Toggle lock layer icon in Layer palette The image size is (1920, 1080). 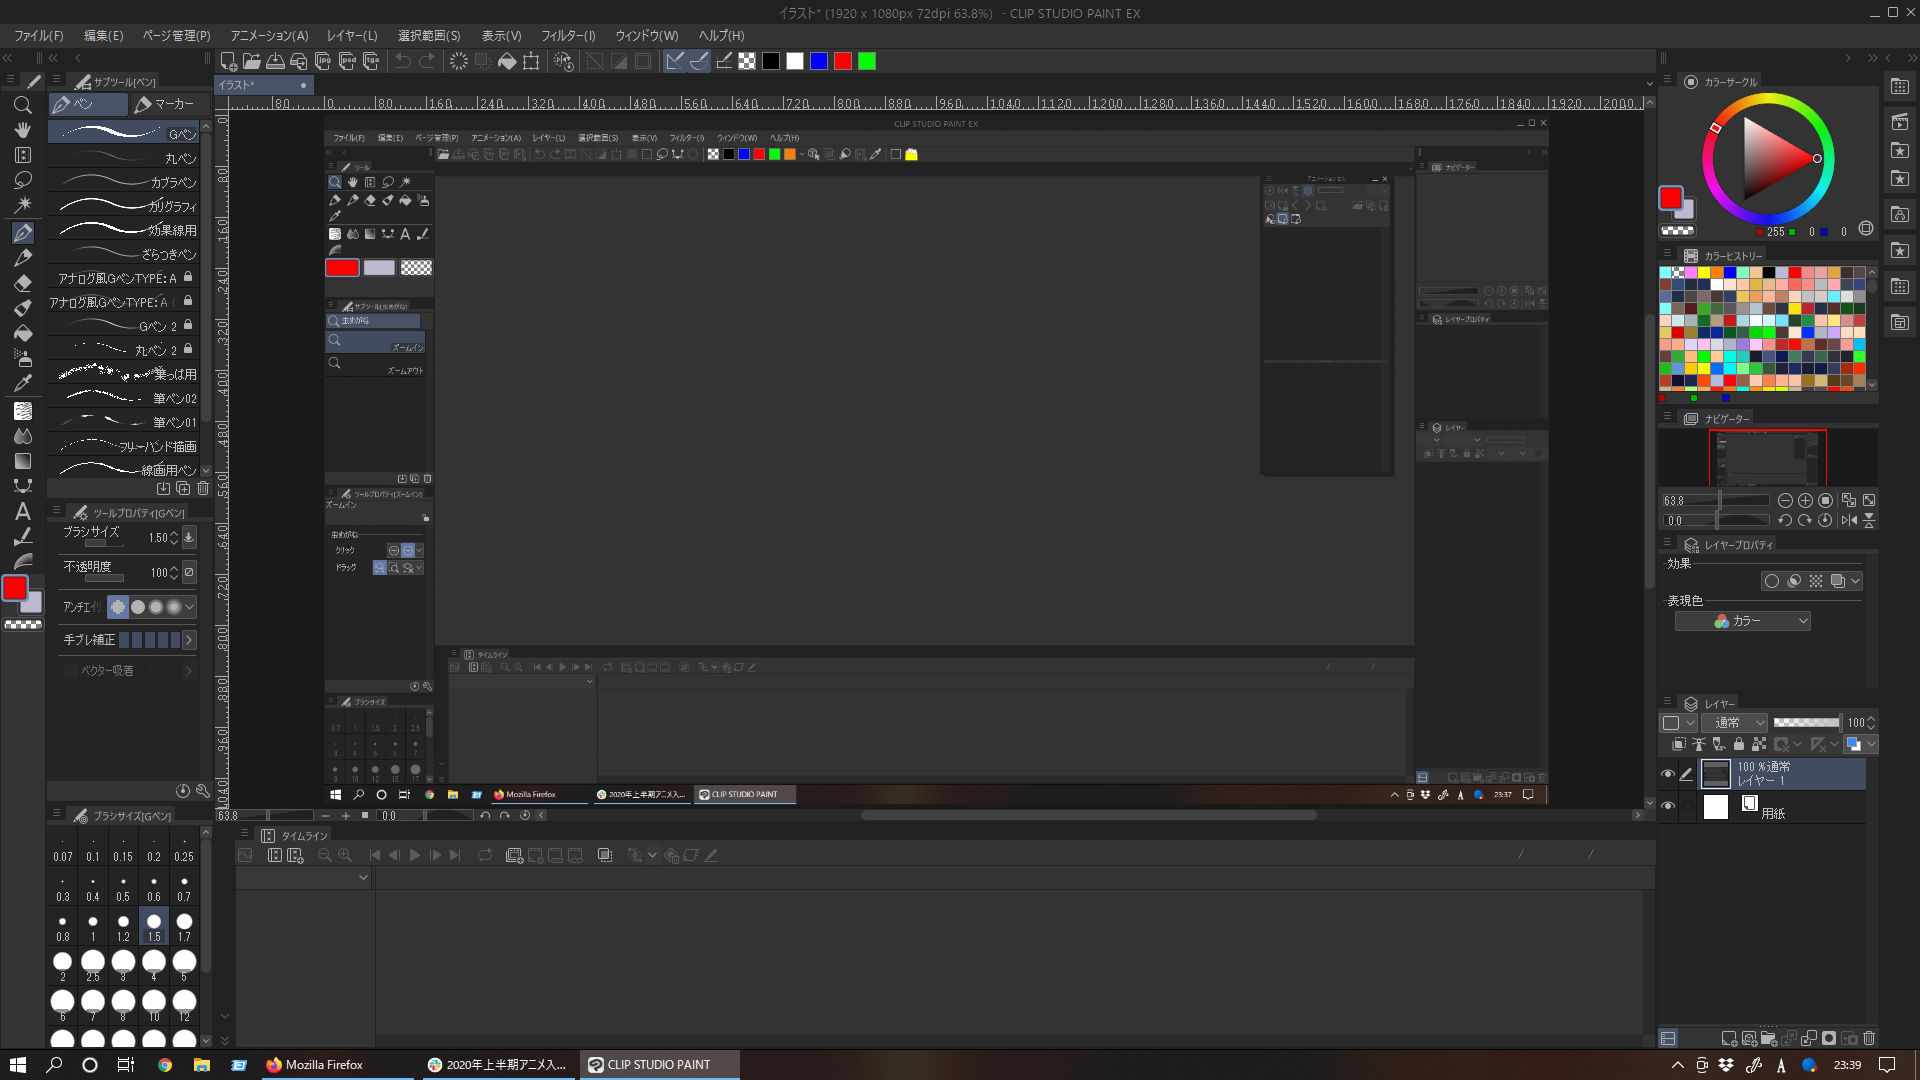pyautogui.click(x=1739, y=745)
